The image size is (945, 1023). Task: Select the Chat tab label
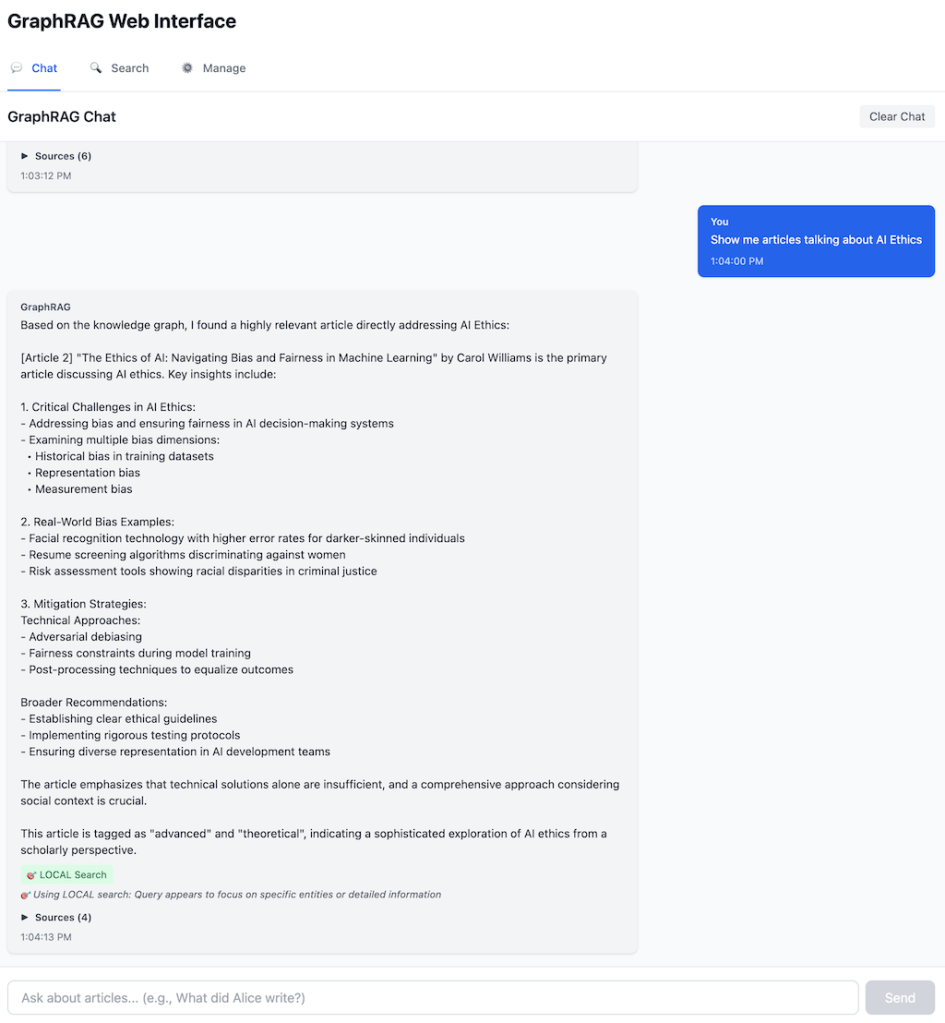[44, 68]
